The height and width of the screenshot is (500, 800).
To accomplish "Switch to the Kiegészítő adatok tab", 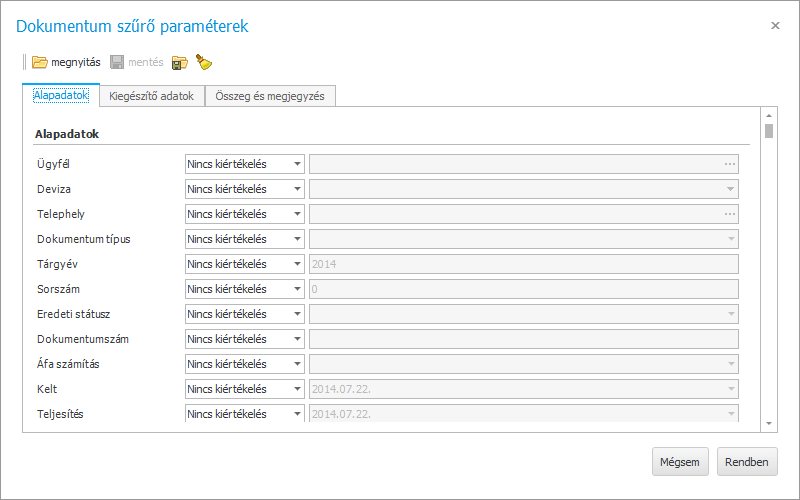I will pyautogui.click(x=152, y=96).
